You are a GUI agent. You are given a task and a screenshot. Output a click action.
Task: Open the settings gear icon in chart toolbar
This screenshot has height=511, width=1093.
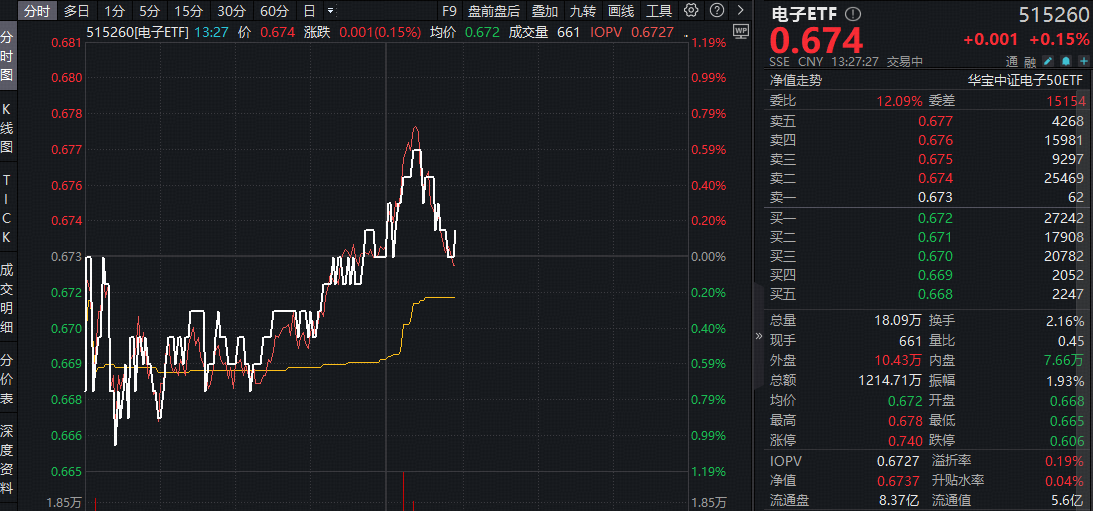click(691, 11)
